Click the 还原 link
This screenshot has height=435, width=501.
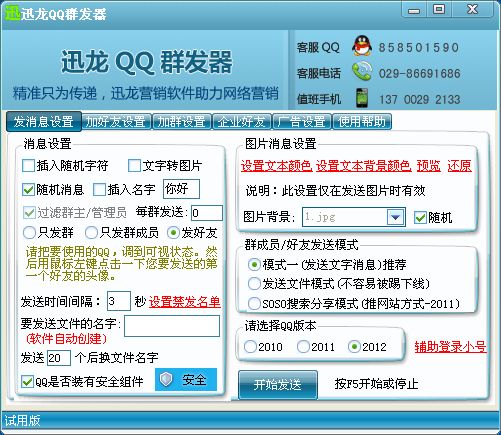pos(460,166)
